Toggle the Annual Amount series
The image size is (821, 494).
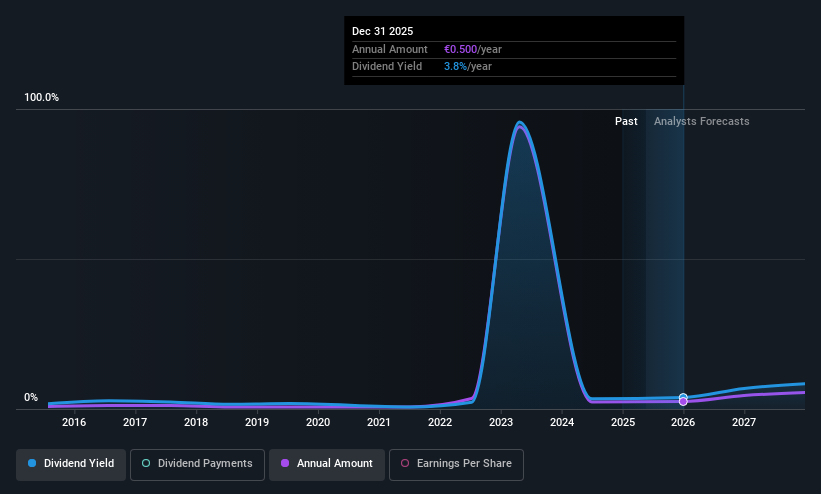click(x=327, y=464)
